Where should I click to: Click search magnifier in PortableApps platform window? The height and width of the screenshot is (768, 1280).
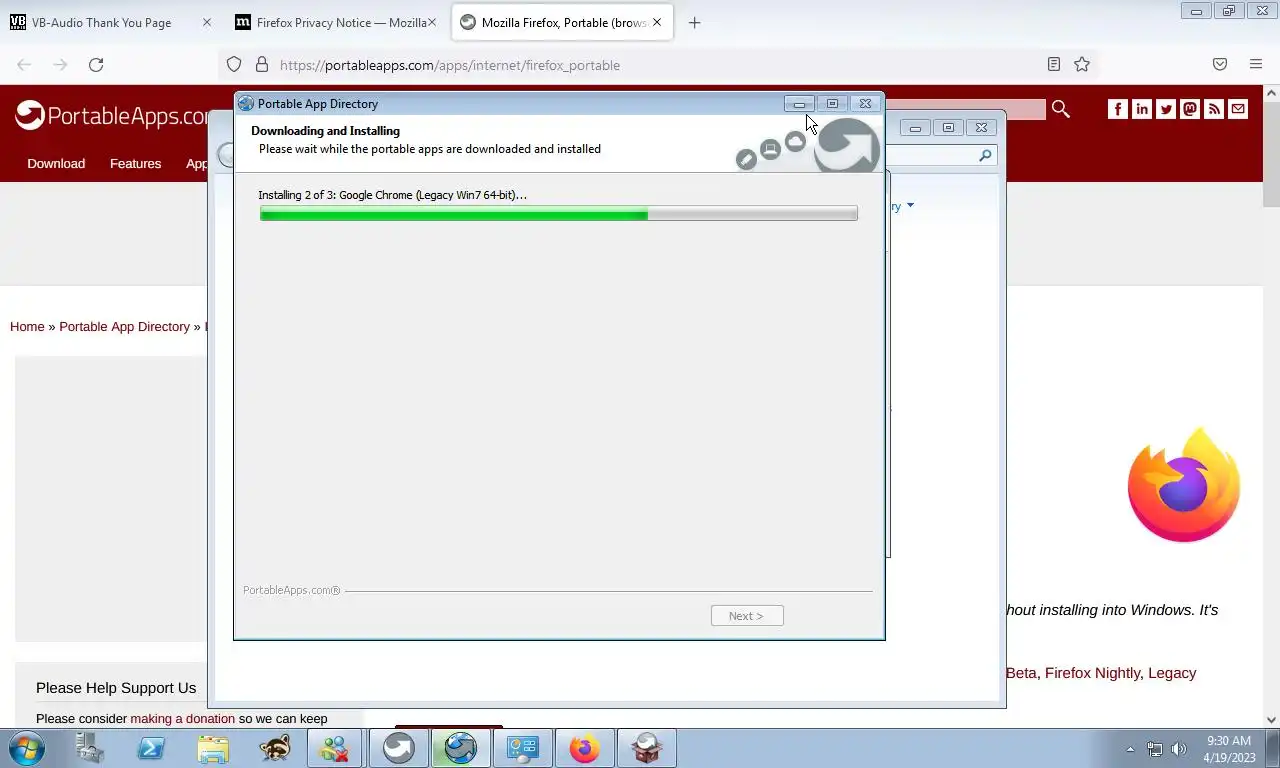click(985, 155)
